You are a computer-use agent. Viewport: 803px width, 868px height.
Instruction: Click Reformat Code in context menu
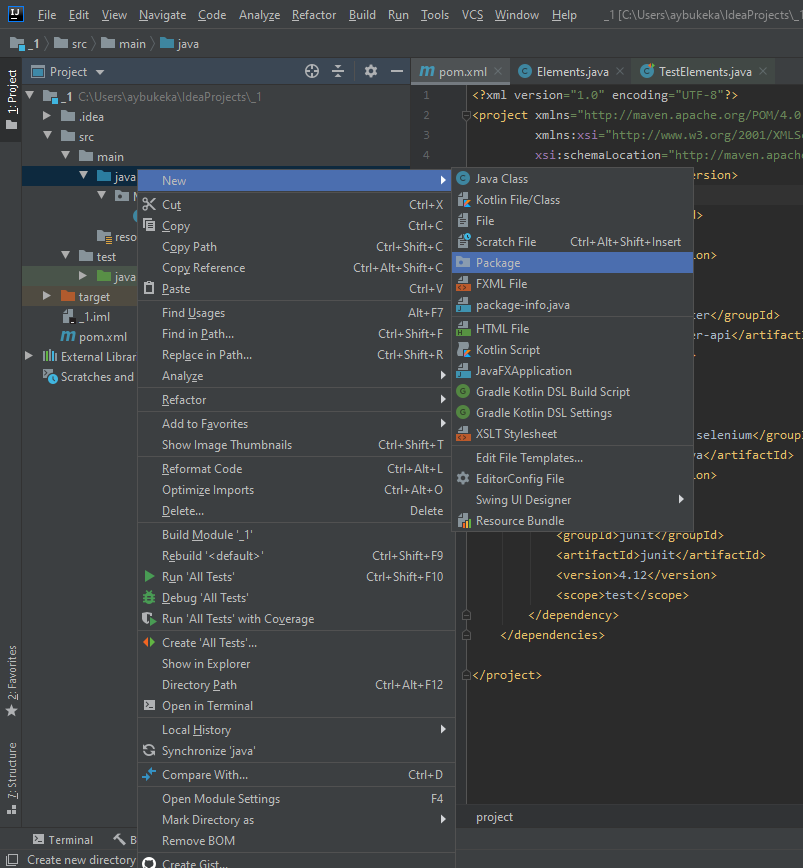click(296, 469)
